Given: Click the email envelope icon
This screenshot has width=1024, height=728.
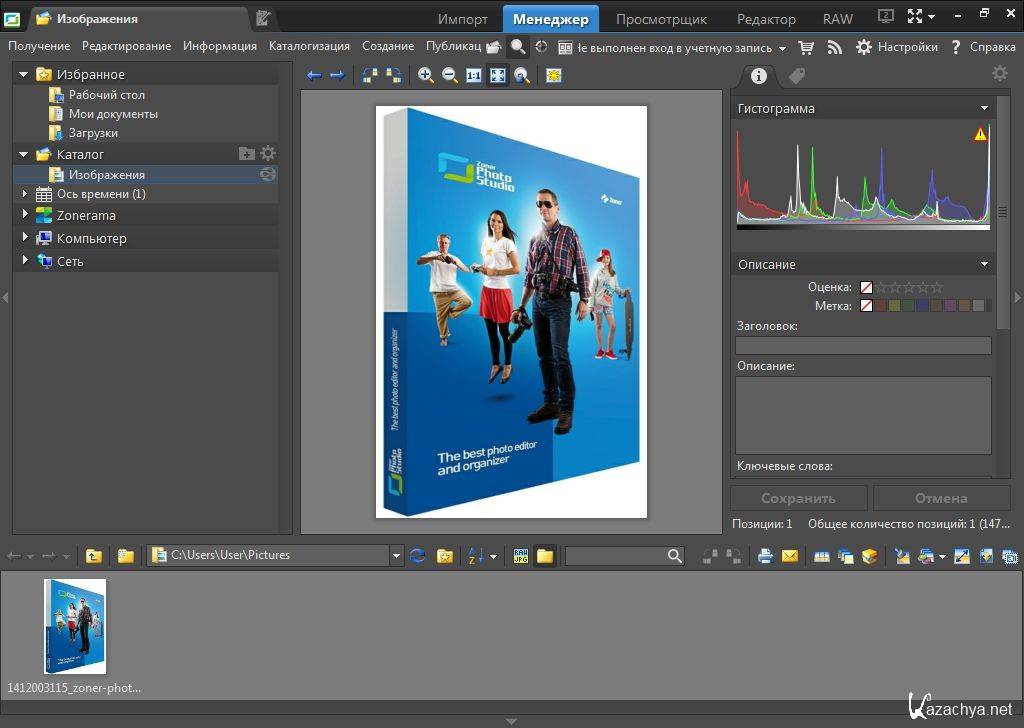Looking at the screenshot, I should [x=790, y=556].
